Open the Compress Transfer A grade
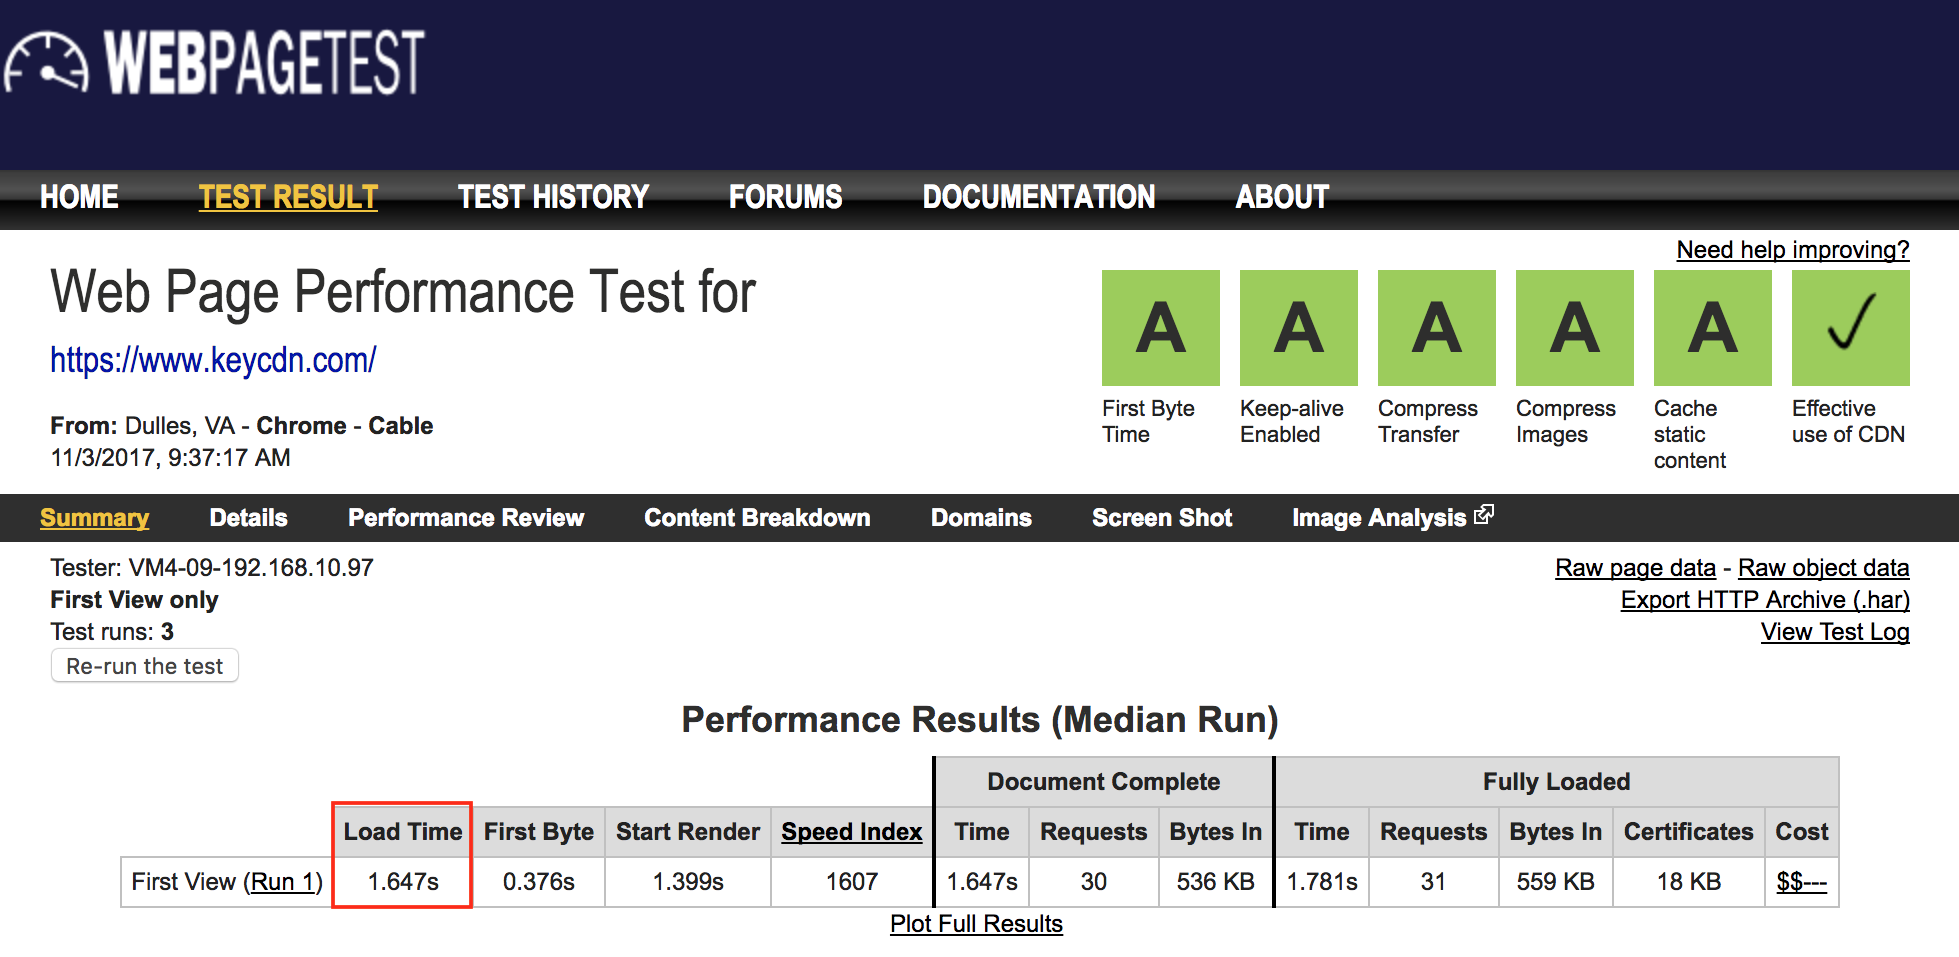The height and width of the screenshot is (957, 1959). 1436,328
